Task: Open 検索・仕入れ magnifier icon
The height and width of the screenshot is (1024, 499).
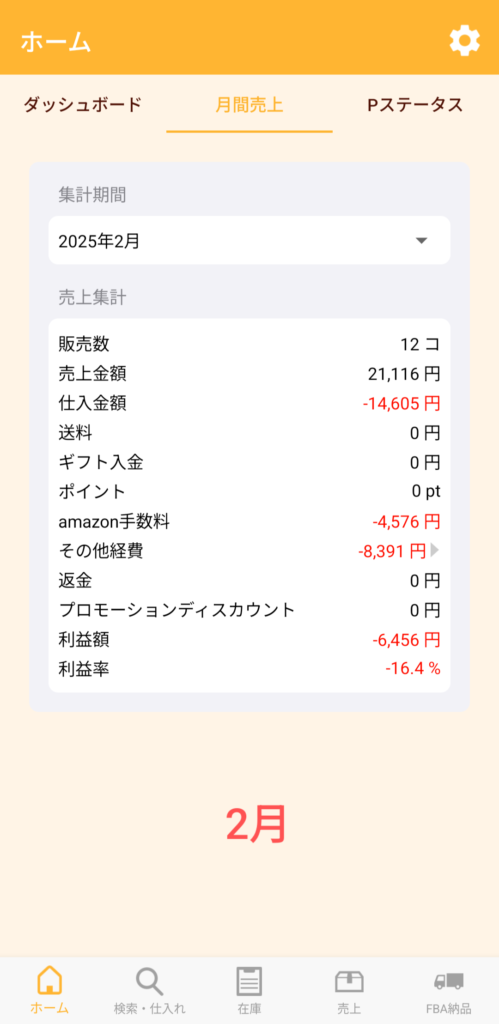Action: tap(150, 981)
